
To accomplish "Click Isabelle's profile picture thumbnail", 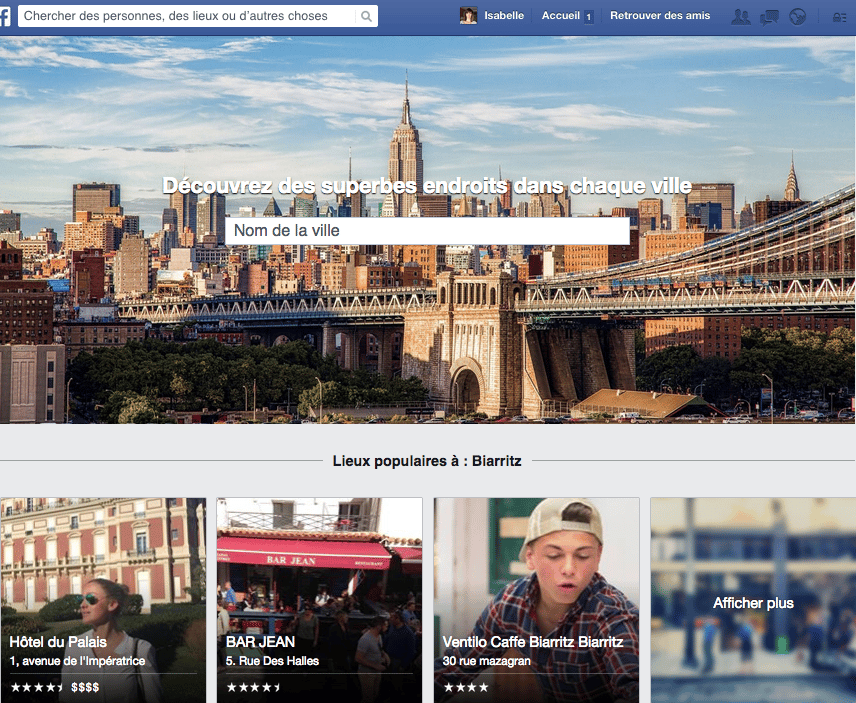I will point(468,16).
